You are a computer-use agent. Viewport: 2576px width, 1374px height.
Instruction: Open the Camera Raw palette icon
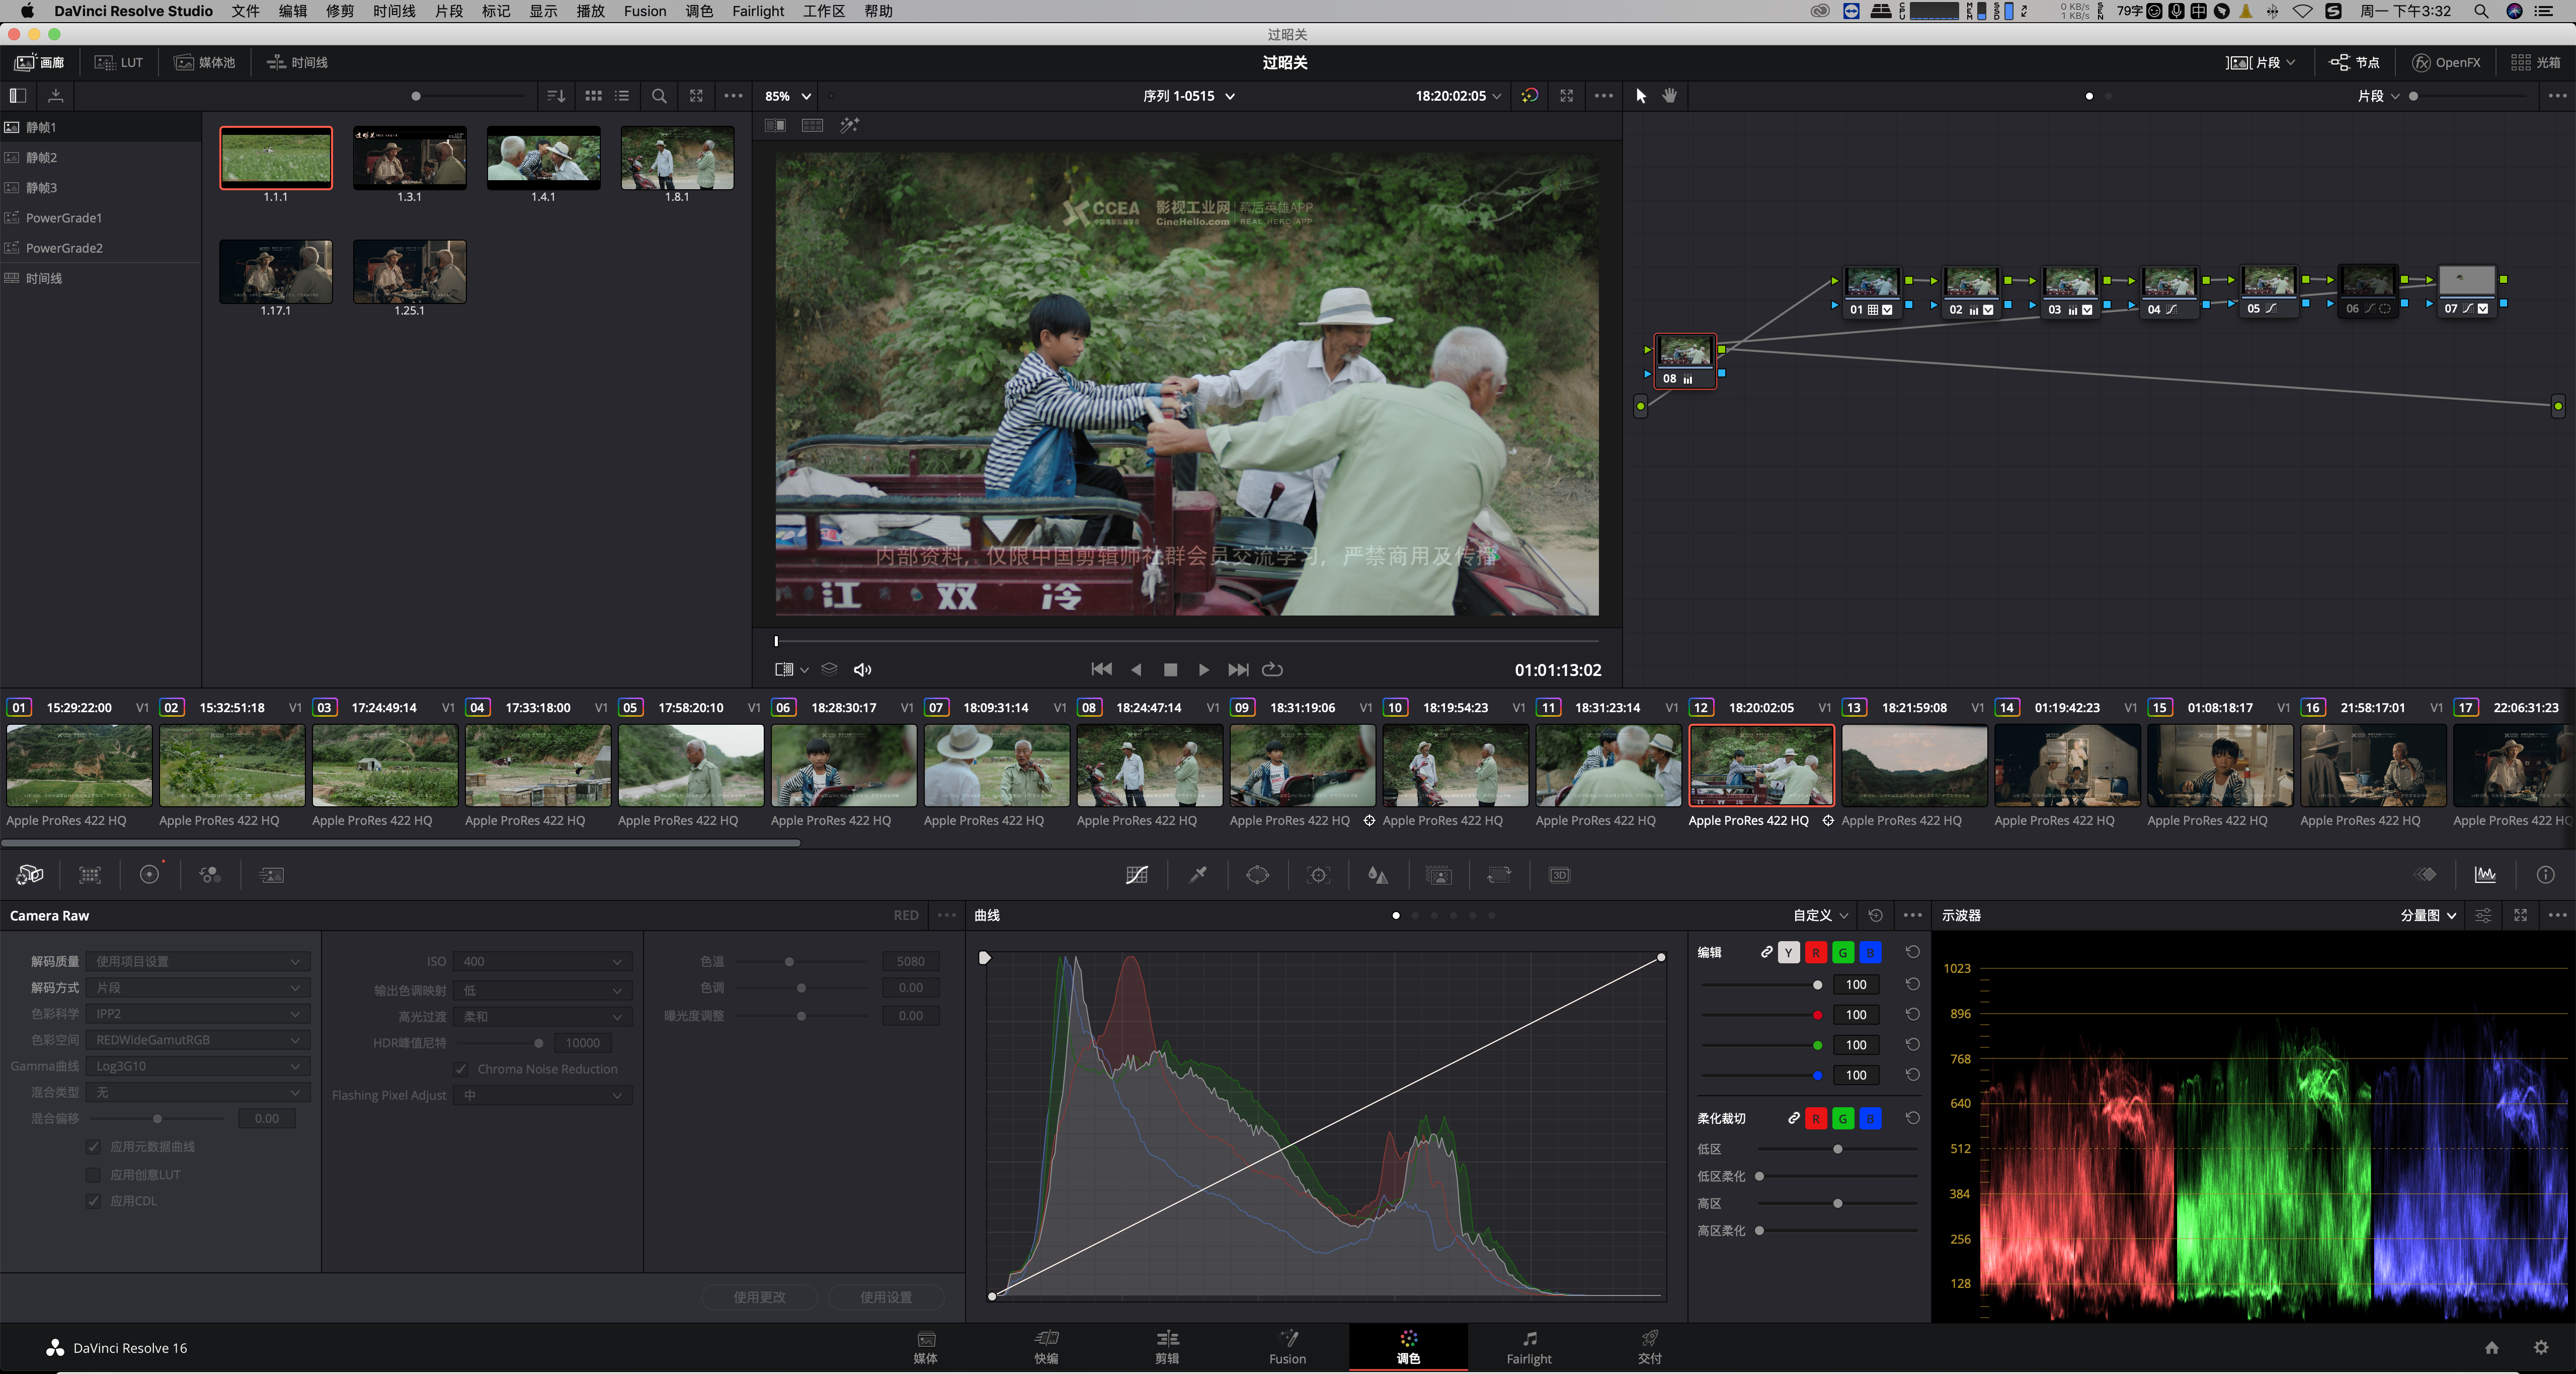point(29,875)
